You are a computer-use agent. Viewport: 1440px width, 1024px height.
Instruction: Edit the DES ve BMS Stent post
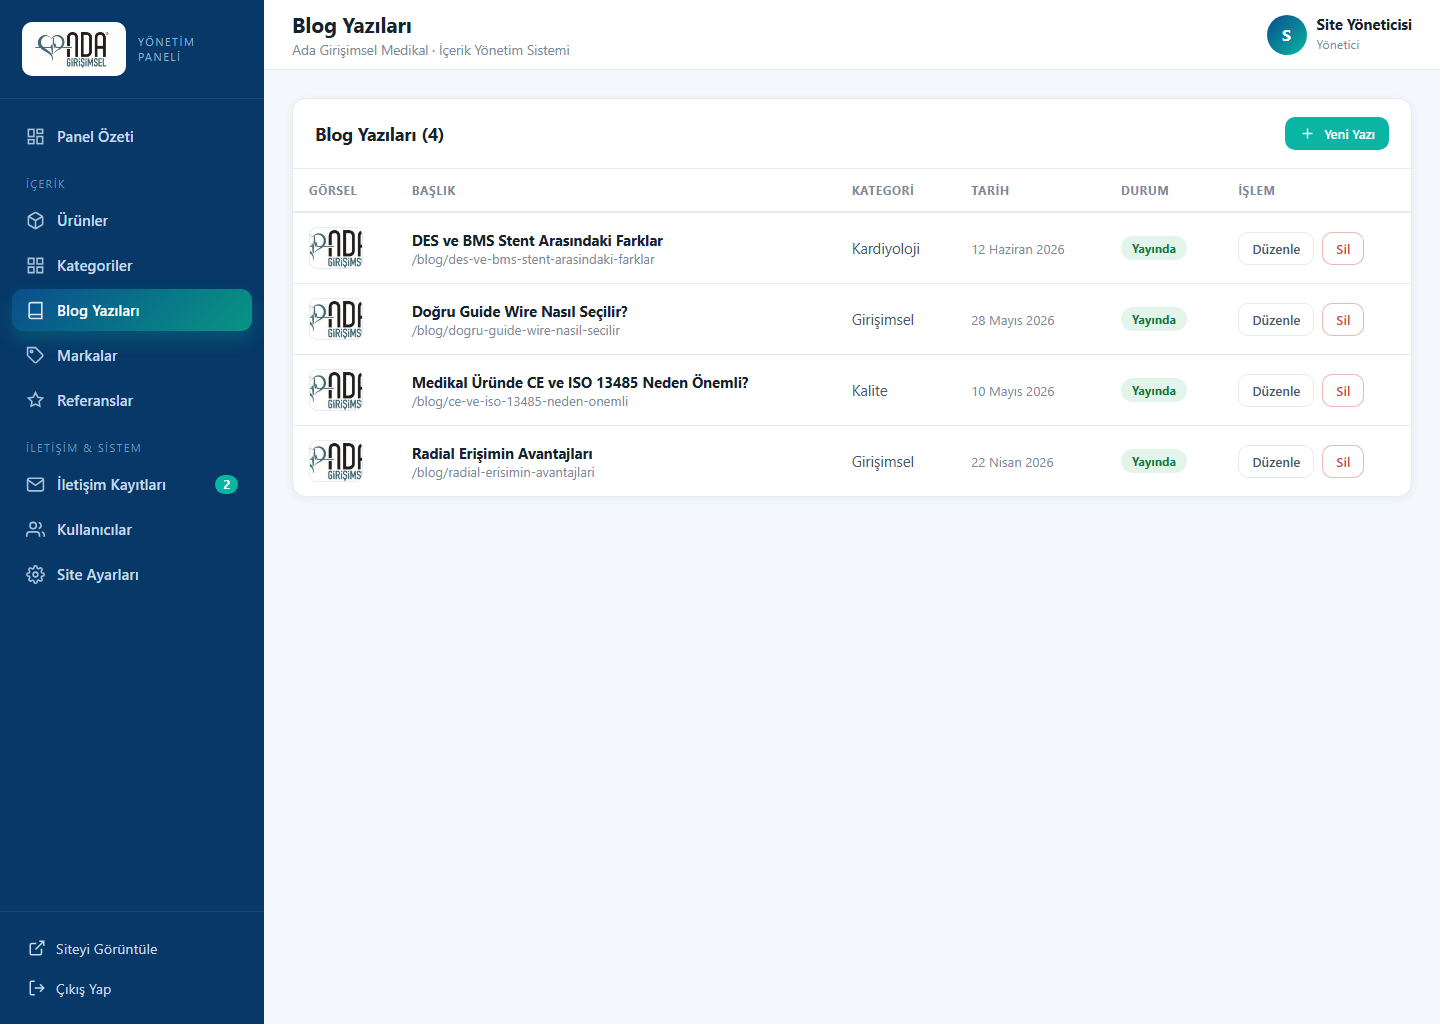point(1276,249)
